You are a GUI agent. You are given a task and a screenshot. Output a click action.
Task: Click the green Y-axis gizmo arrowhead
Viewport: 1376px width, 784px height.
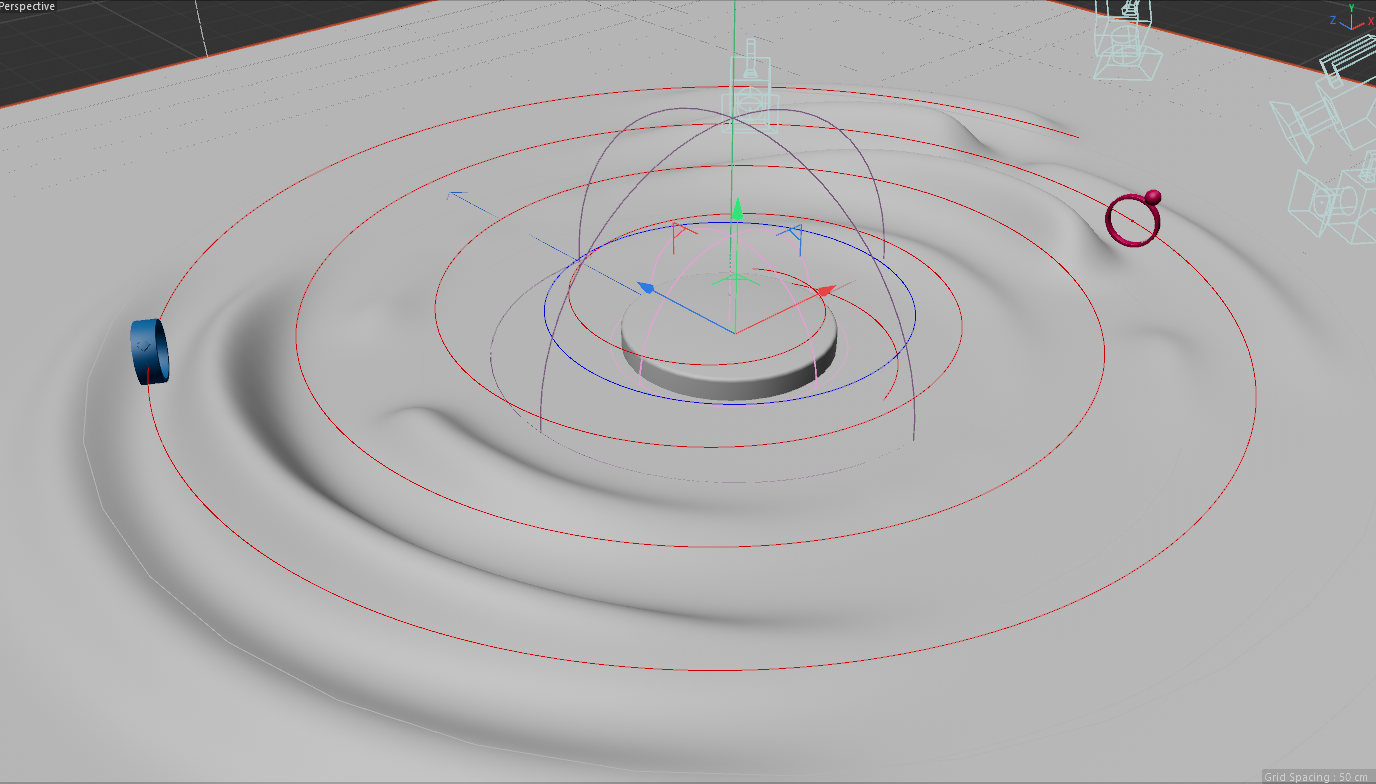[737, 209]
